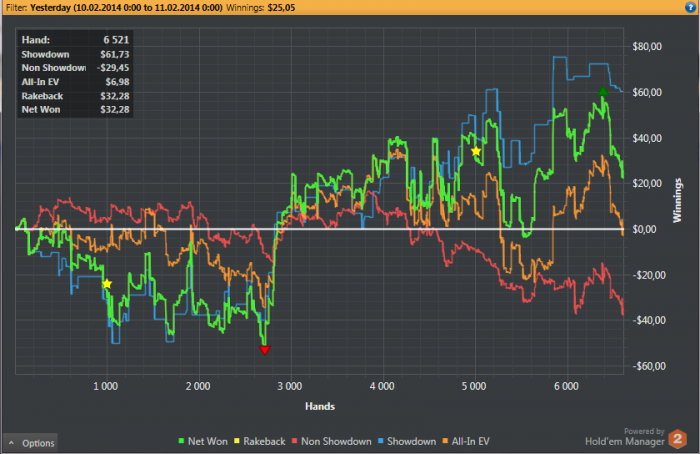
Task: Click the Hold'em Manager 2 logo
Action: [x=677, y=439]
